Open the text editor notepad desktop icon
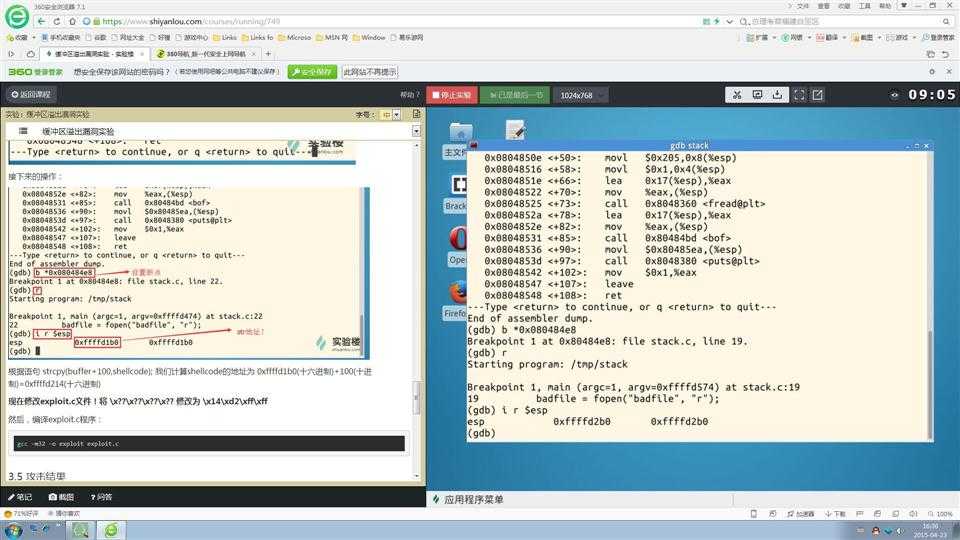This screenshot has height=540, width=960. [516, 130]
